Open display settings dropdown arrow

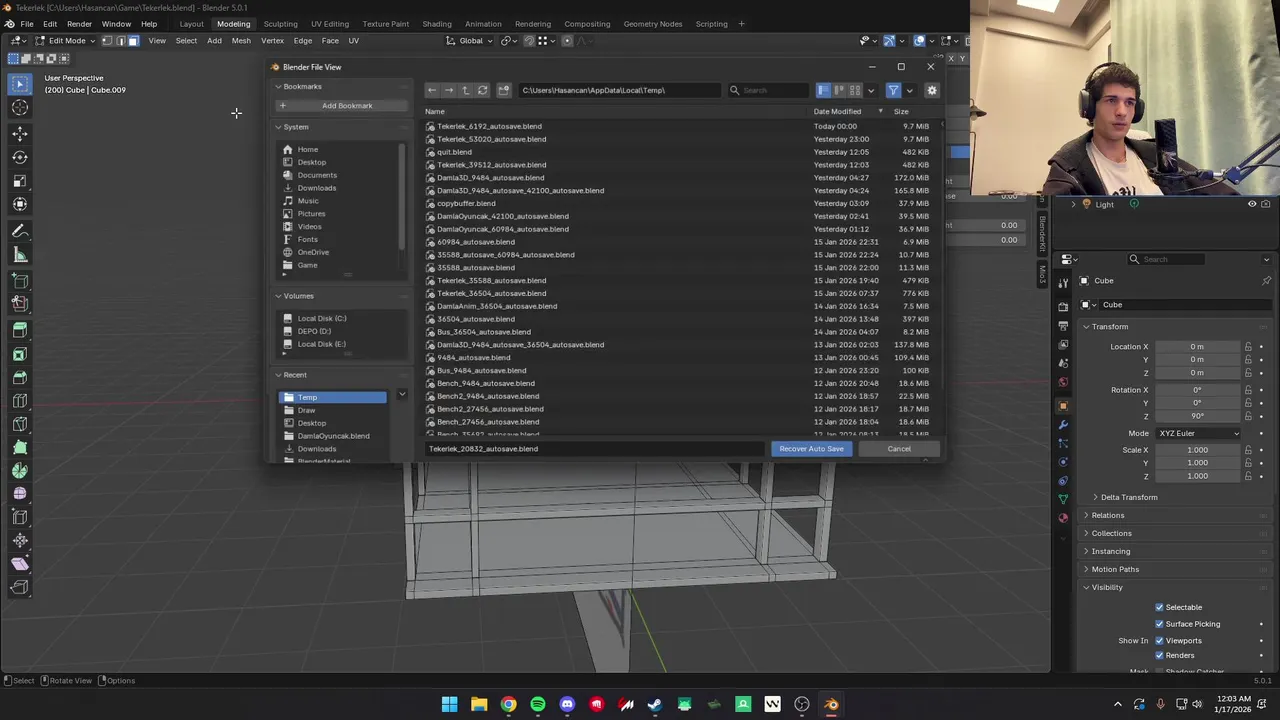(870, 90)
